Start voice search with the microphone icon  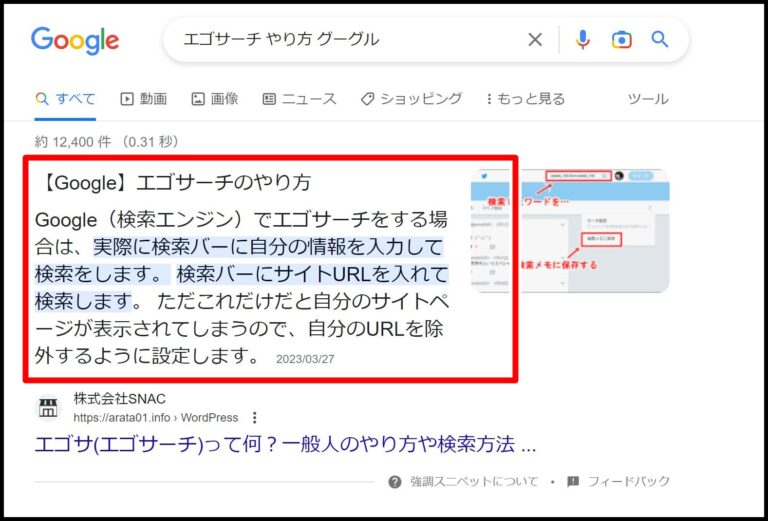tap(582, 40)
